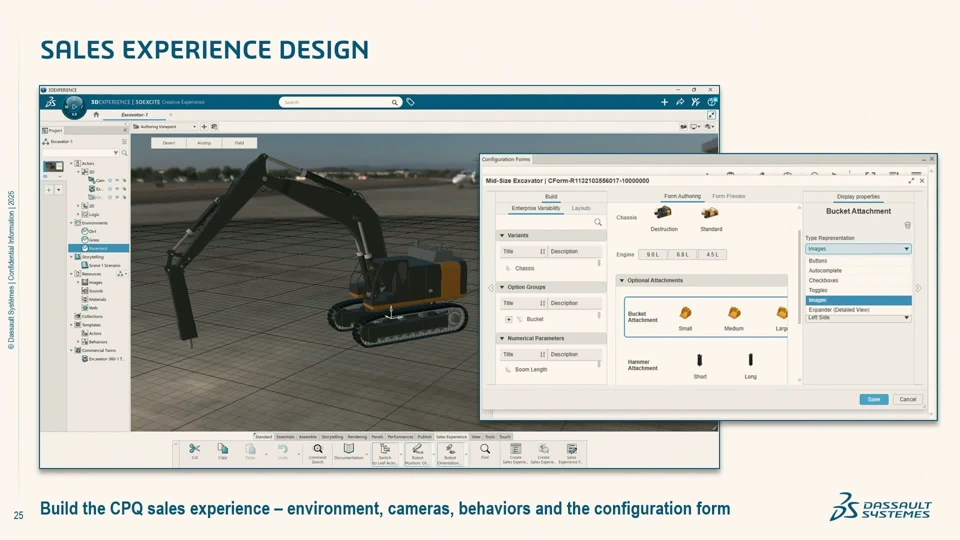The width and height of the screenshot is (960, 540).
Task: Click Switch to Leaf Actor tool
Action: [x=384, y=454]
